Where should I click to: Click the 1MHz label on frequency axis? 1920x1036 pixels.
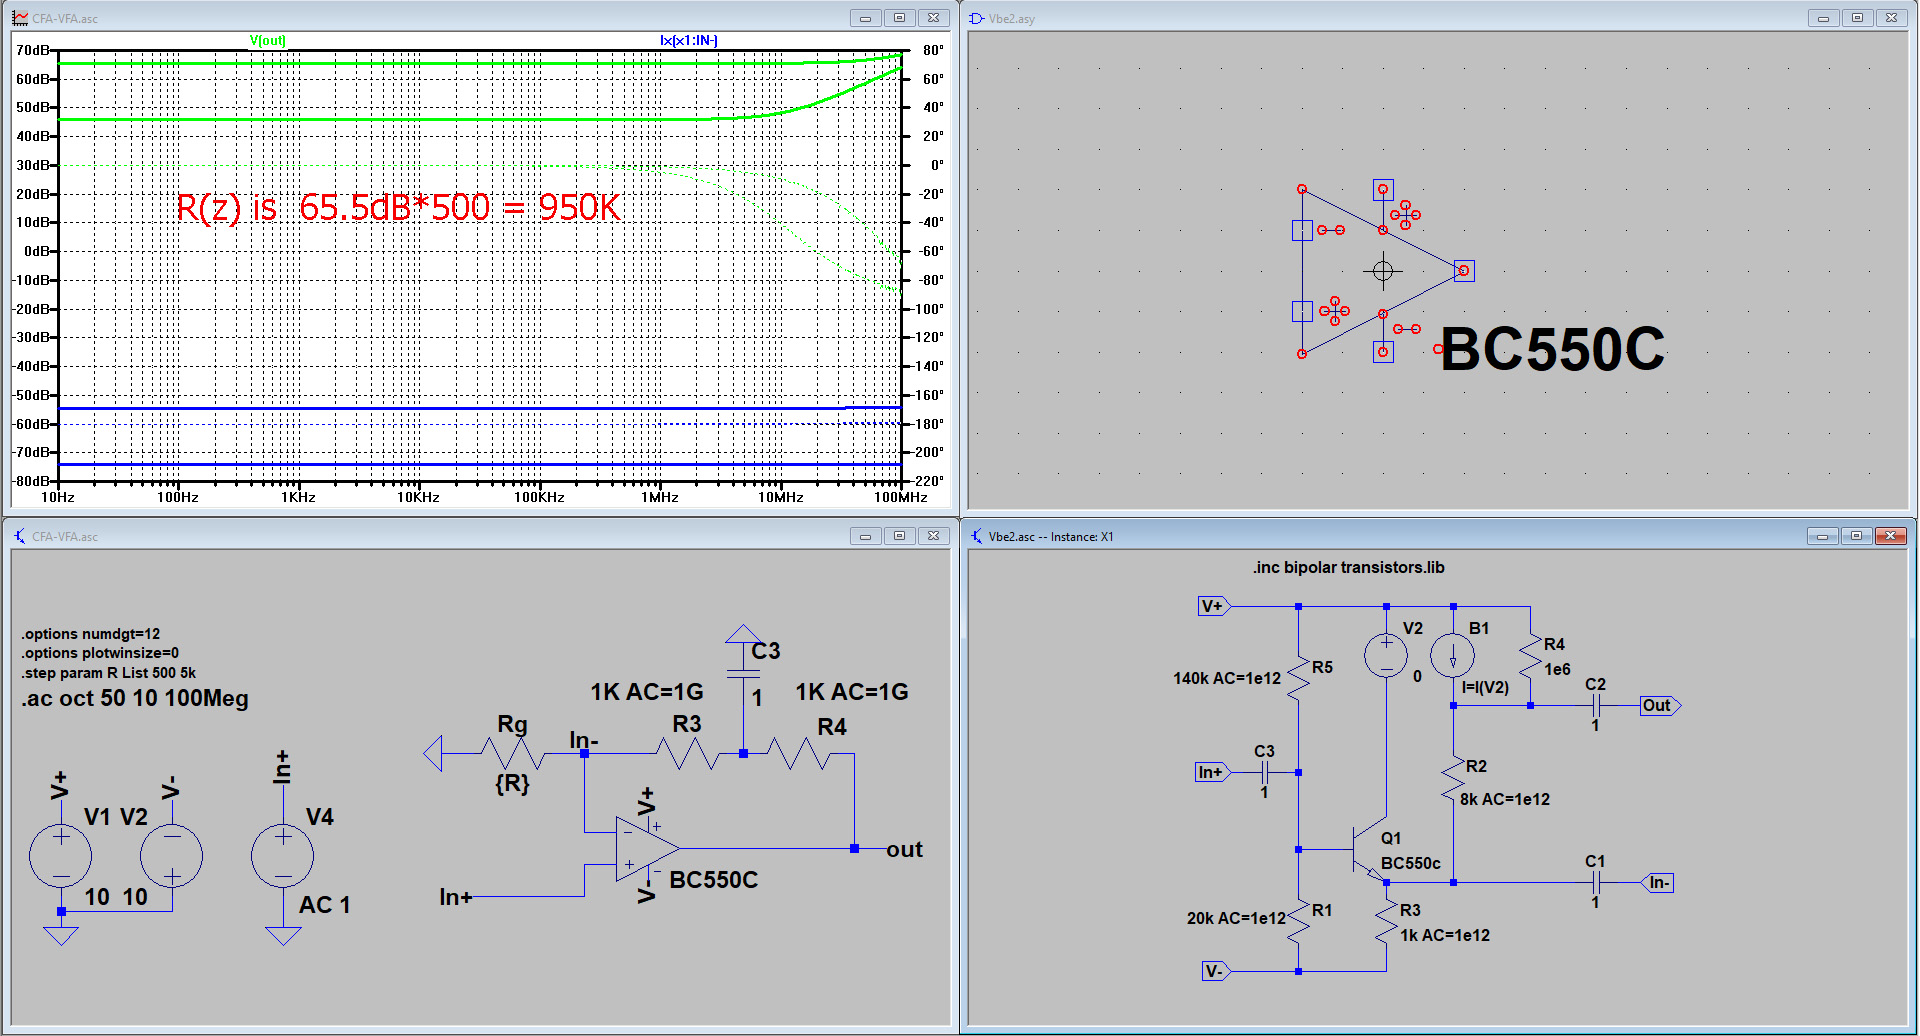tap(660, 497)
